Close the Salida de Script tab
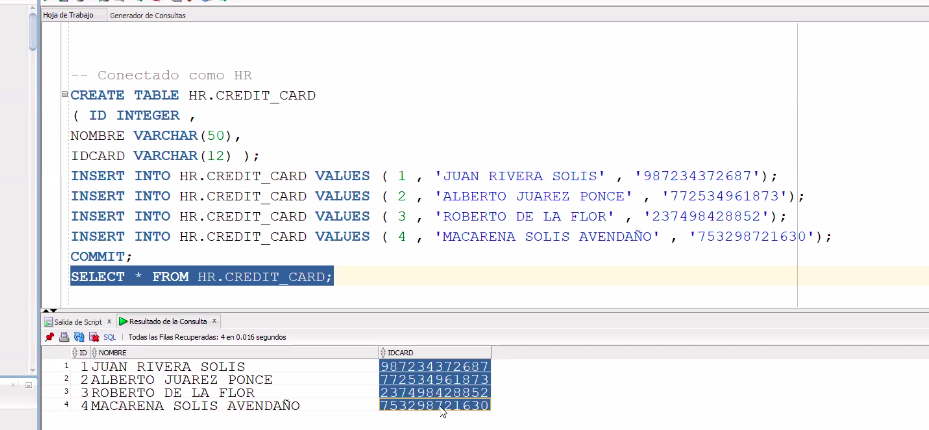 [x=110, y=321]
